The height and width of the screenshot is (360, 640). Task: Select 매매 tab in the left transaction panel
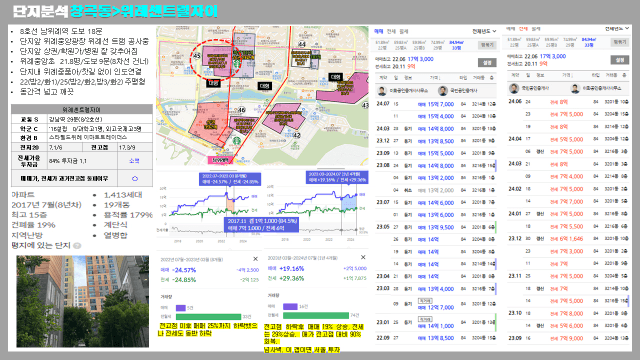point(378,31)
